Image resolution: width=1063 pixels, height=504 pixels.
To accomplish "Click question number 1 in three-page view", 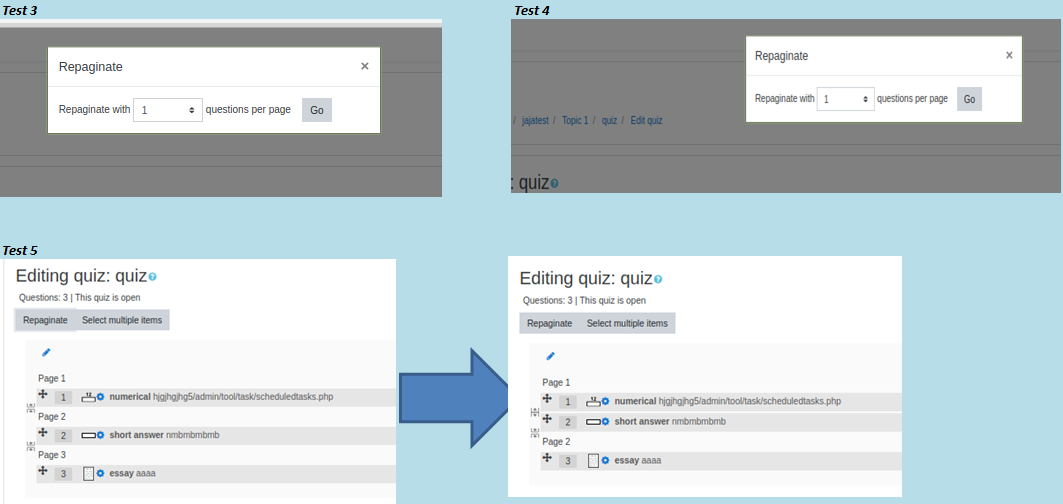I will tap(63, 398).
